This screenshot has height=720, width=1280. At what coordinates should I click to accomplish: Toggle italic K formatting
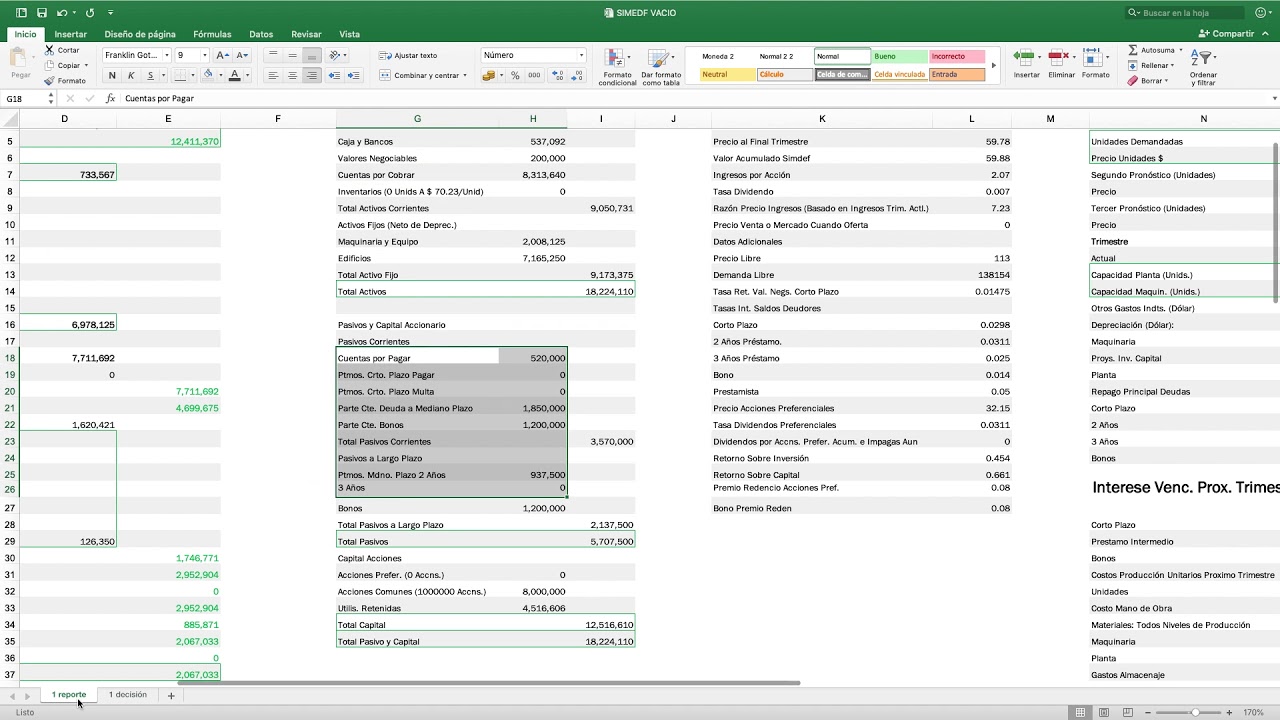131,76
